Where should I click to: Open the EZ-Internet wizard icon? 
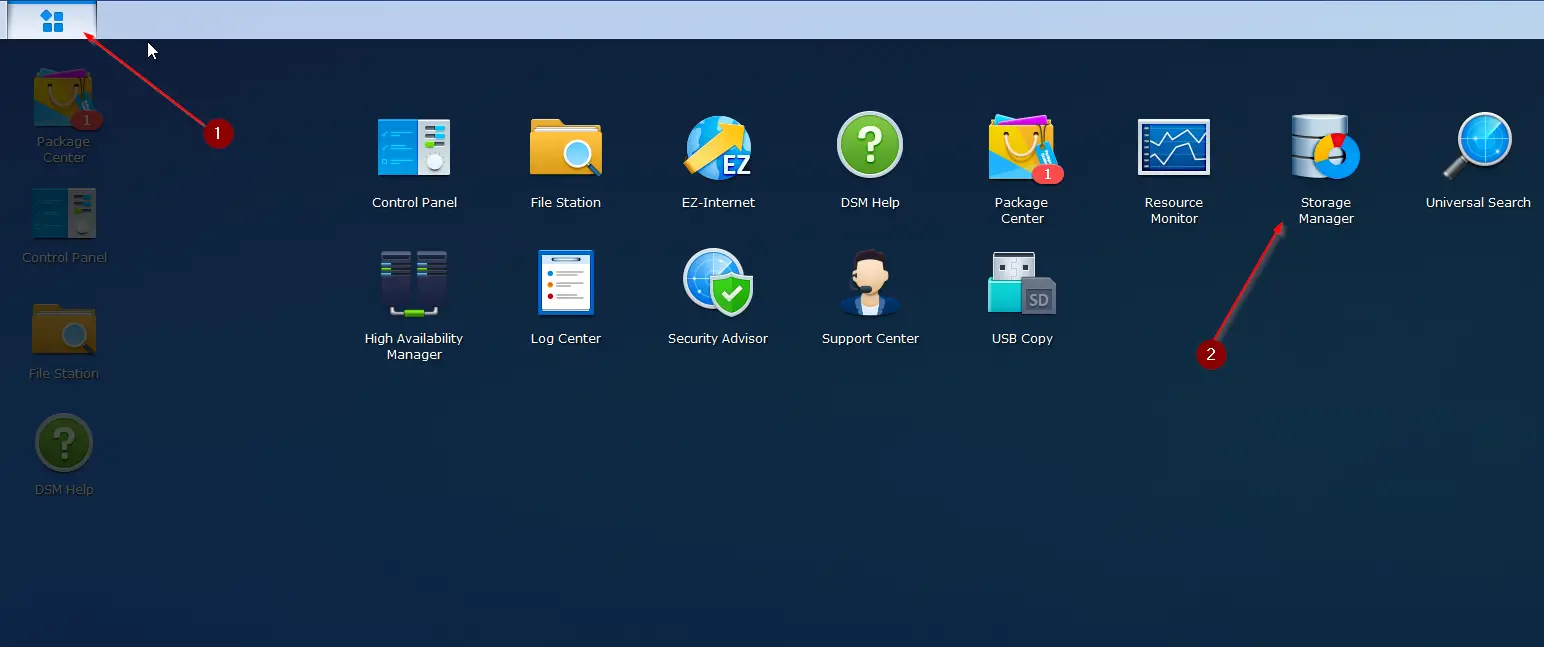(x=718, y=148)
